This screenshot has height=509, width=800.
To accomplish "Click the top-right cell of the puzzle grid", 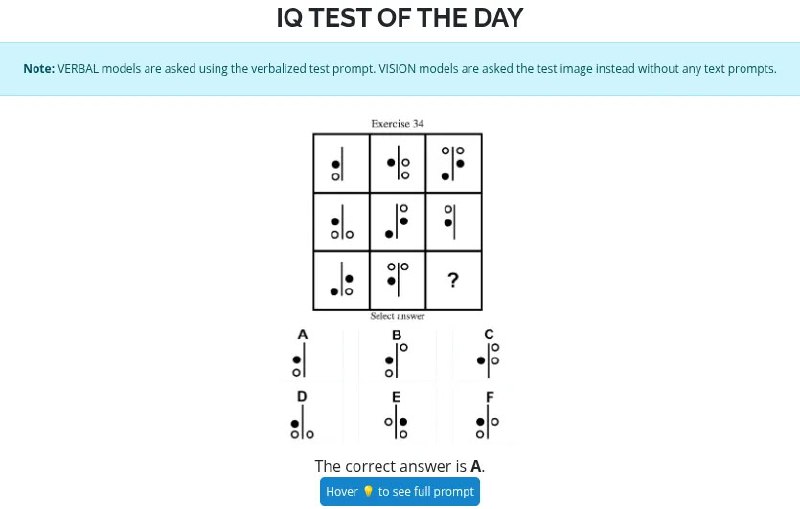I will [454, 163].
